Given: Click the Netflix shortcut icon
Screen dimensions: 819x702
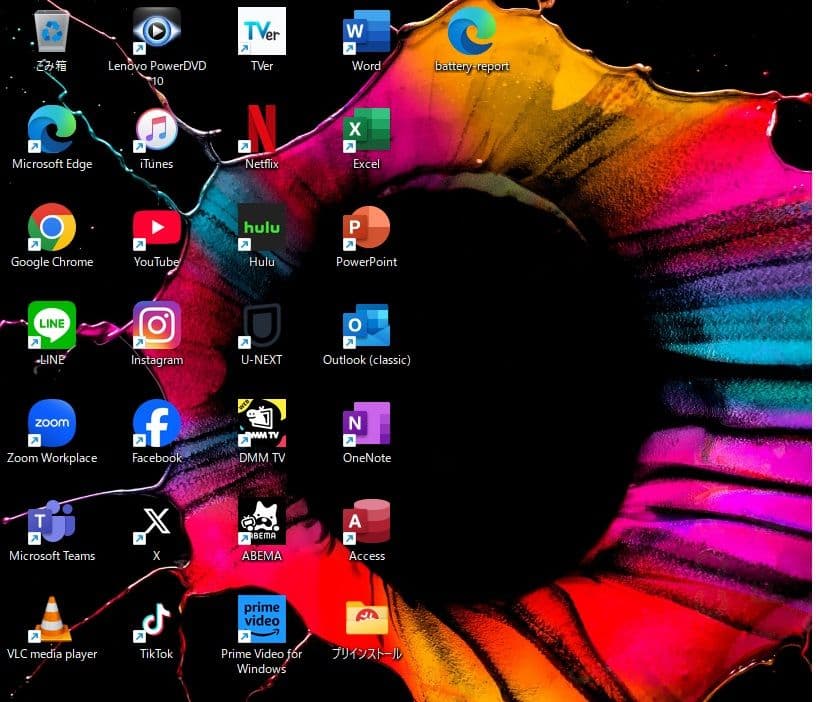Looking at the screenshot, I should pos(262,130).
